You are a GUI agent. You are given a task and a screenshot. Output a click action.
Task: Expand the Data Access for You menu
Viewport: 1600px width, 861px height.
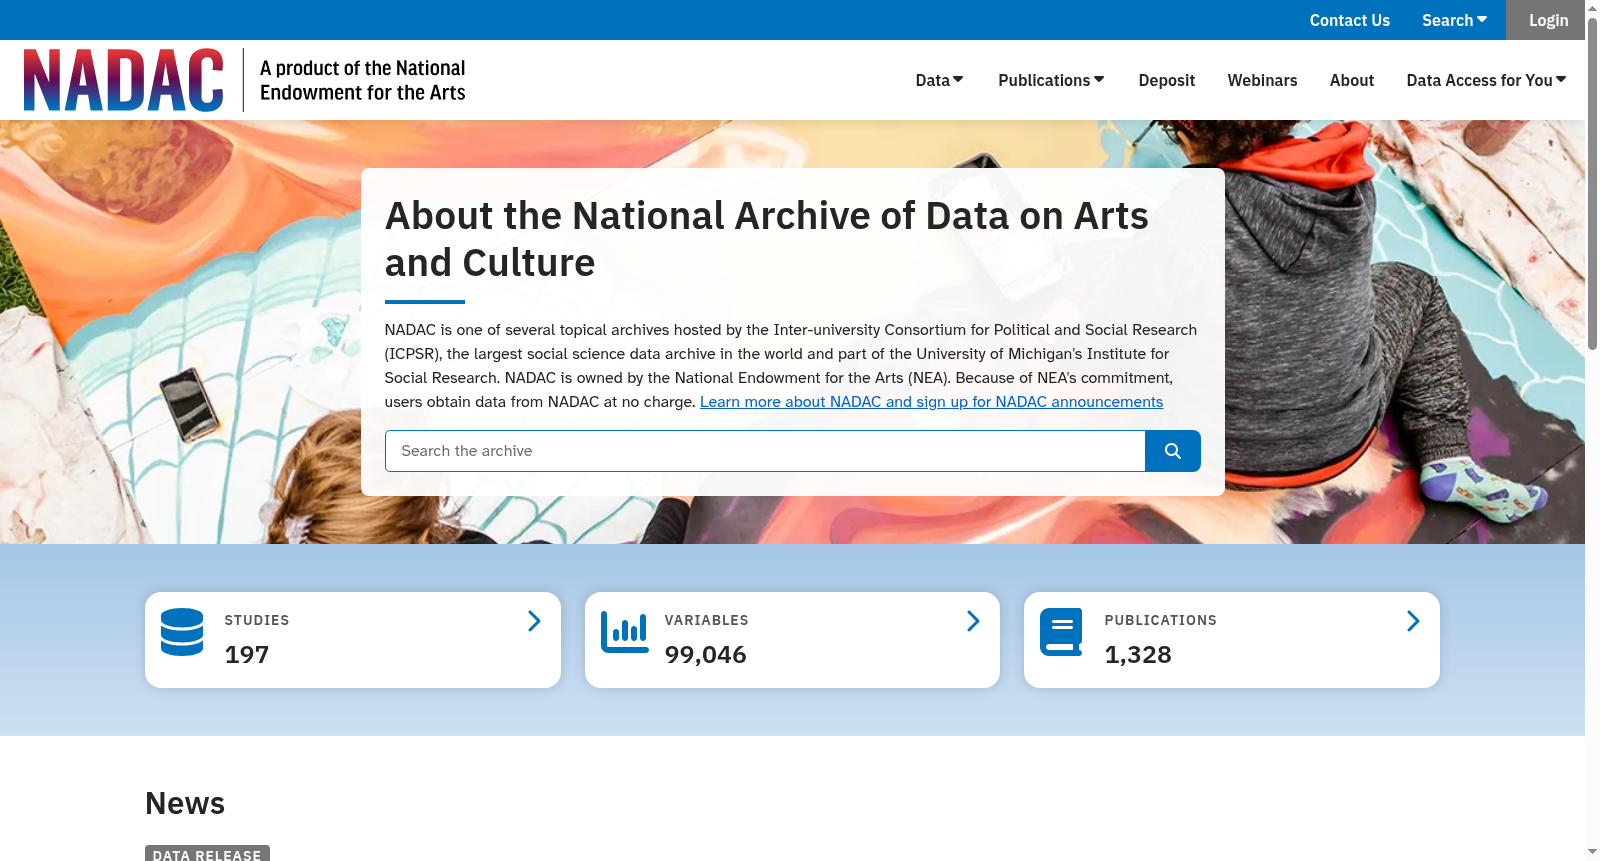(x=1486, y=80)
